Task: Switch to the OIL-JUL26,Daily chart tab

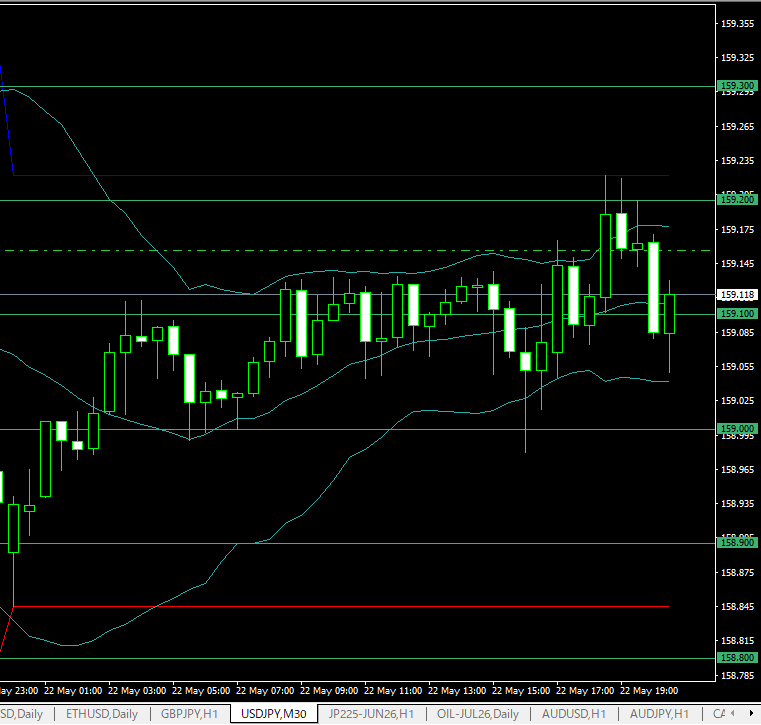Action: click(478, 714)
